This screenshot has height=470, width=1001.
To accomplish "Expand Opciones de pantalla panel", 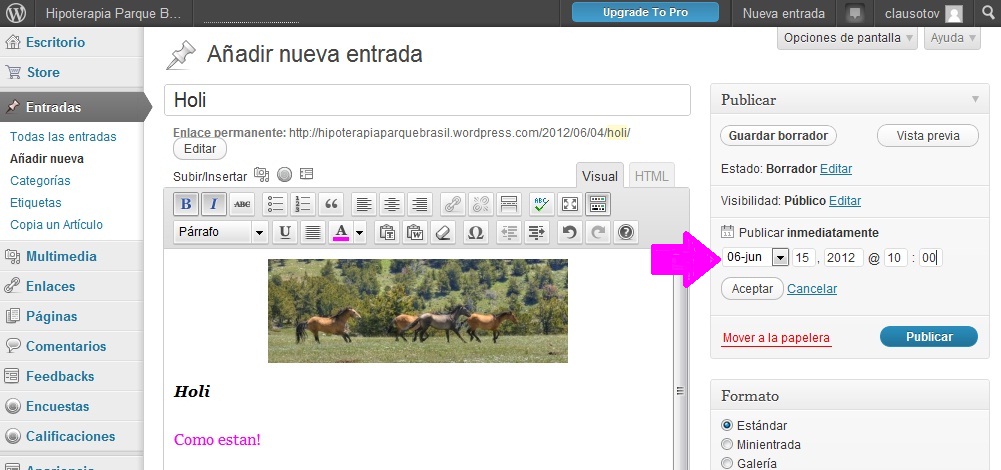I will tap(847, 38).
